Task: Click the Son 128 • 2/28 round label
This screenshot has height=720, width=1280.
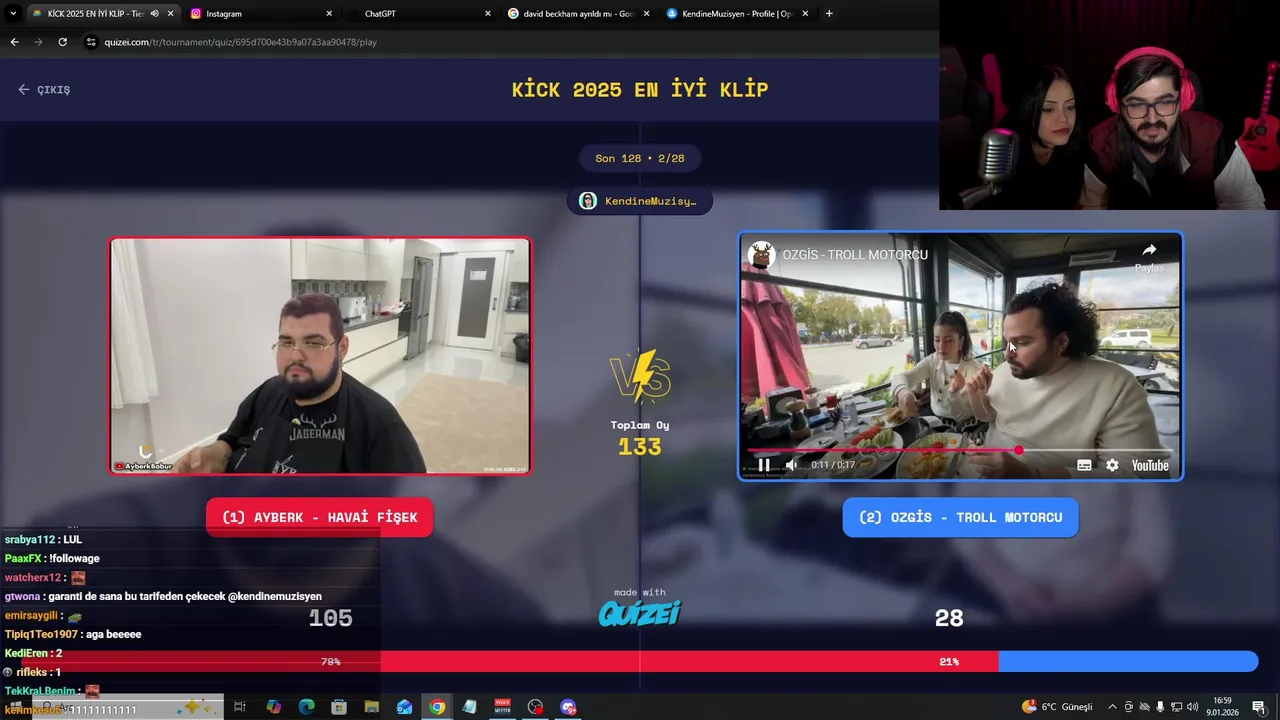Action: pos(640,158)
